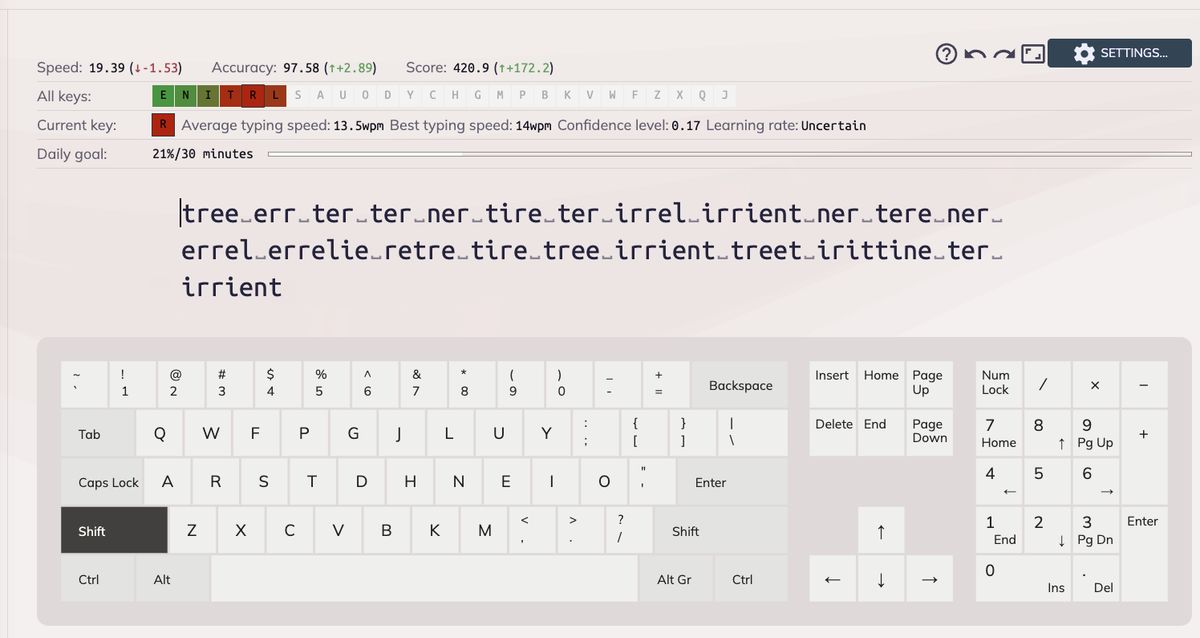Toggle the highlighted Shift key
Viewport: 1200px width, 638px height.
click(x=113, y=530)
